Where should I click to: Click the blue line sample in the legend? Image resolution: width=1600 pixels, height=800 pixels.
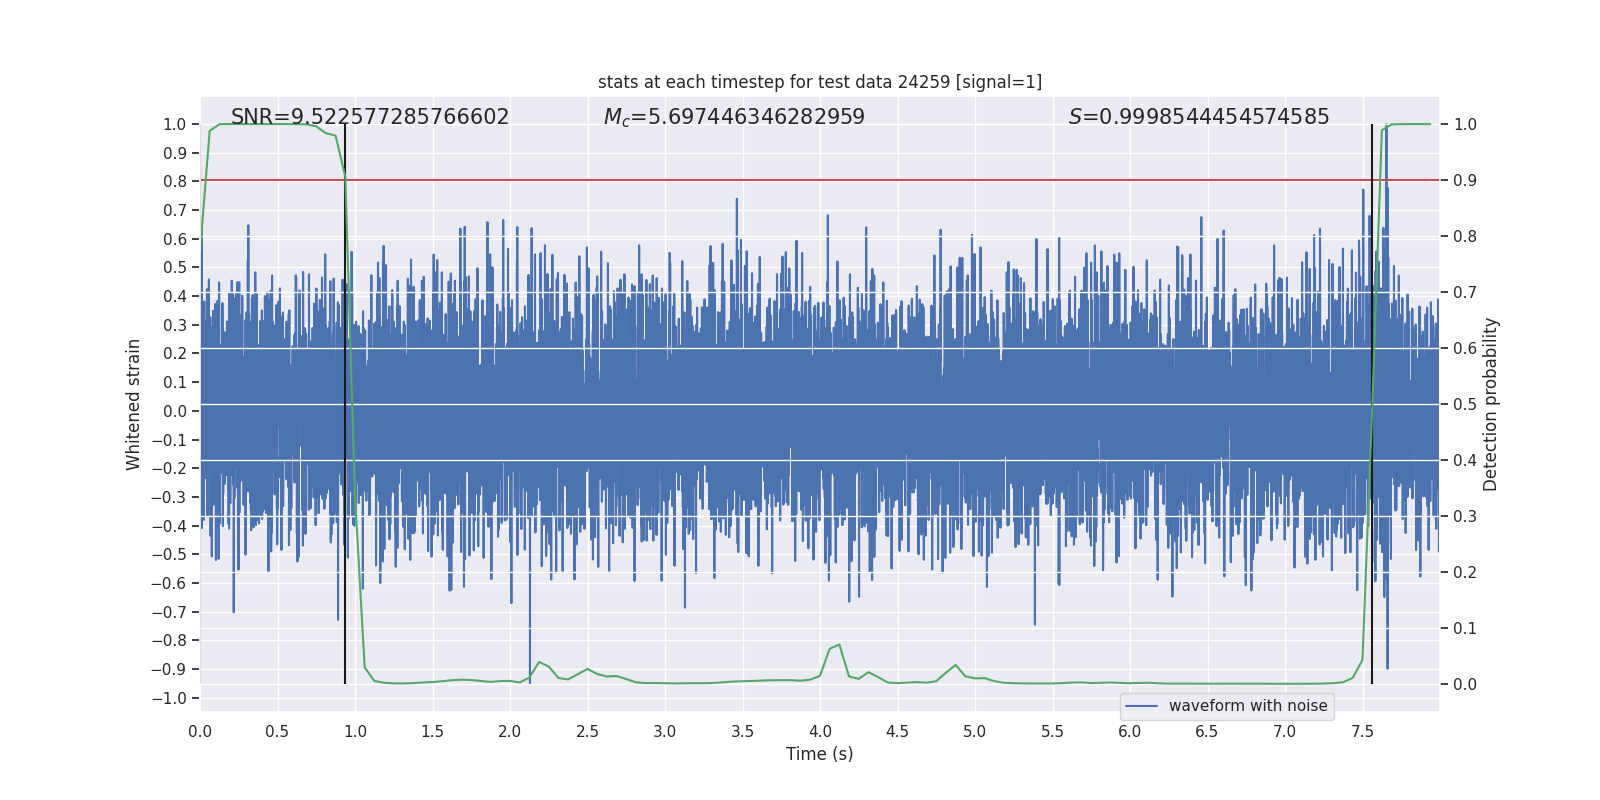click(x=1141, y=706)
